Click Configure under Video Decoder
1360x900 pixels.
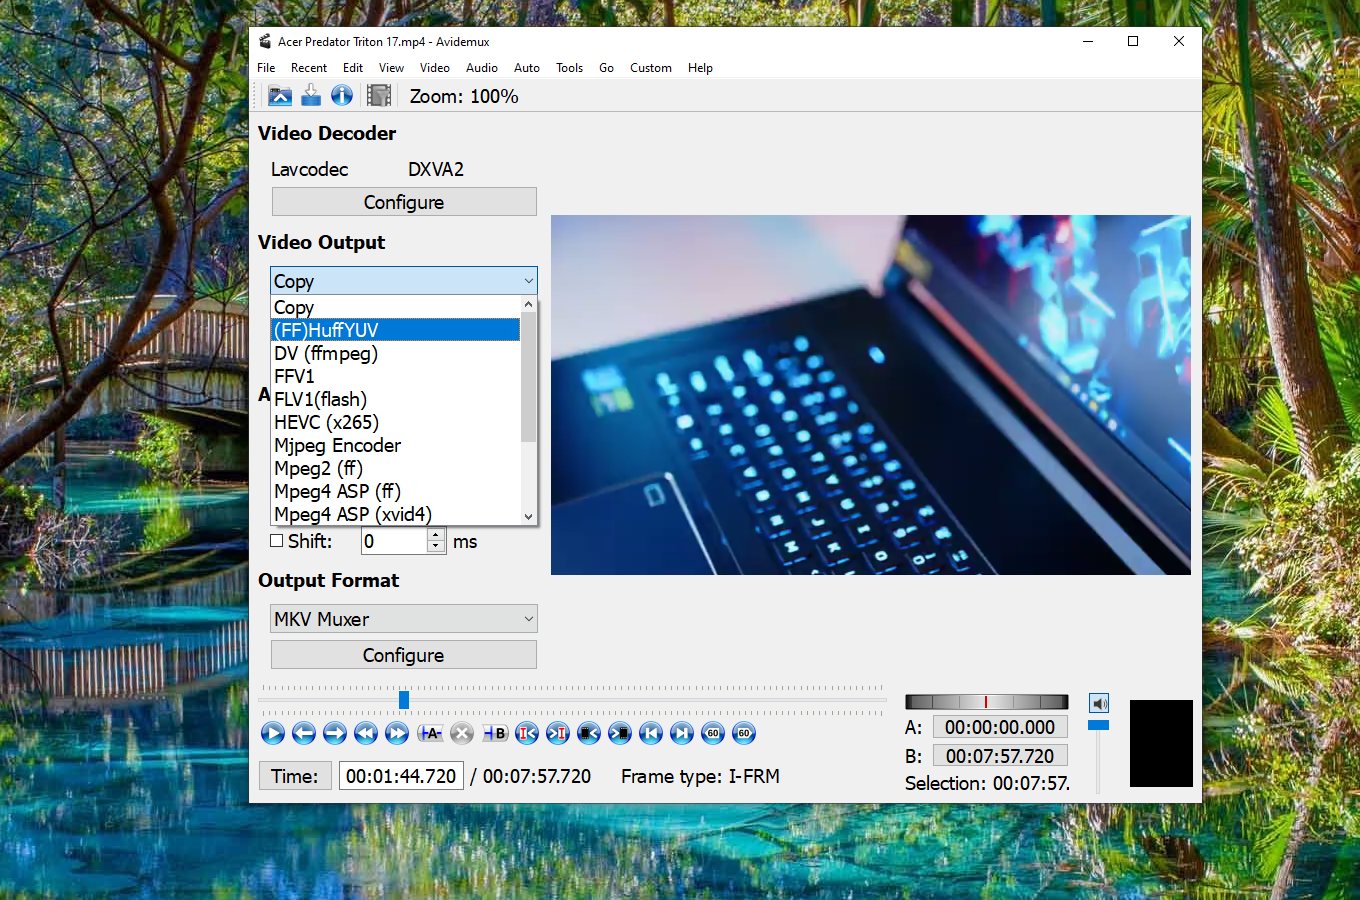pos(403,202)
